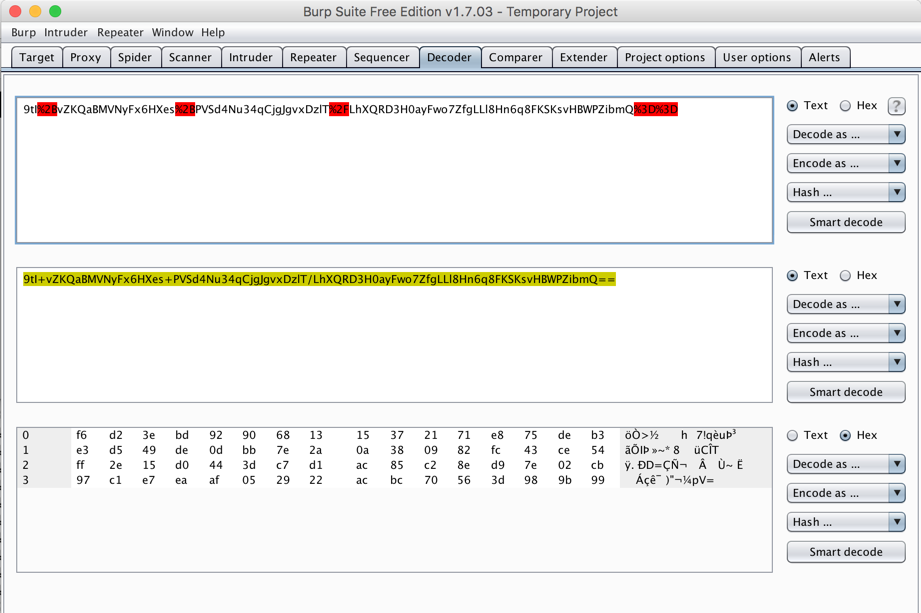Click Smart decode in the third panel

[846, 552]
